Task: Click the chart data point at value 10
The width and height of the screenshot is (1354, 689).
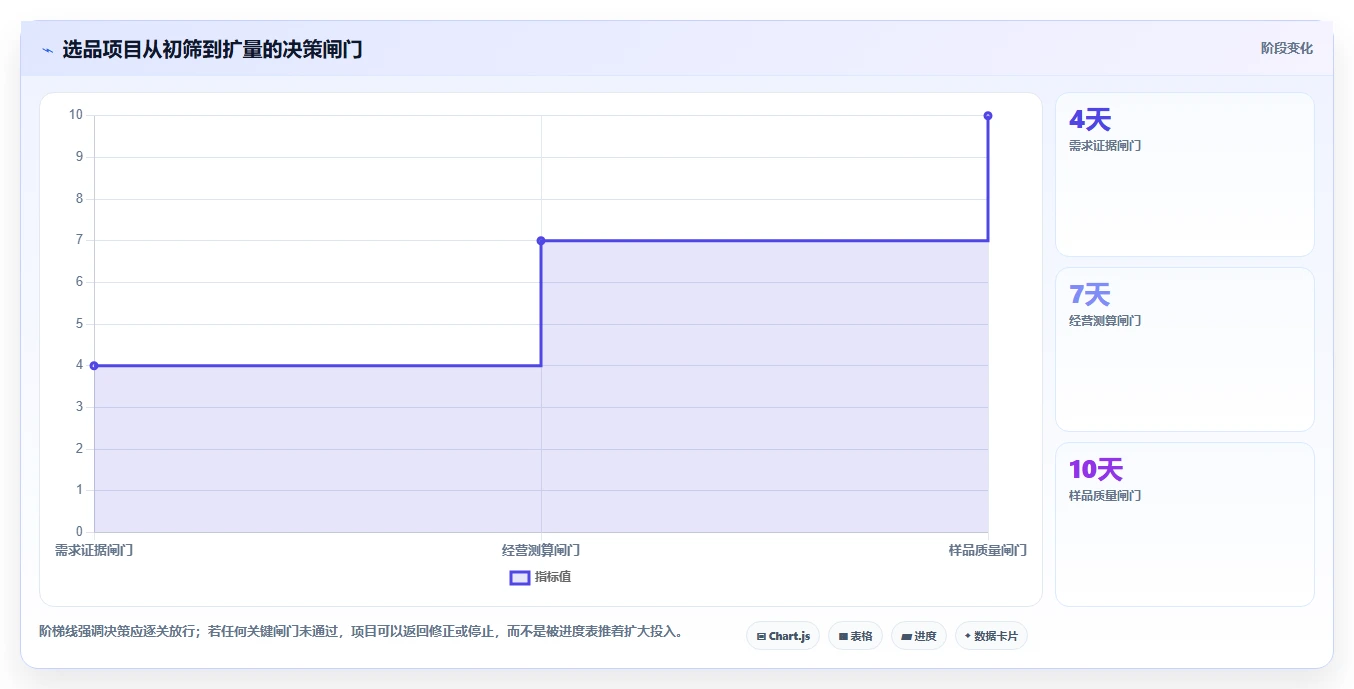Action: tap(988, 116)
